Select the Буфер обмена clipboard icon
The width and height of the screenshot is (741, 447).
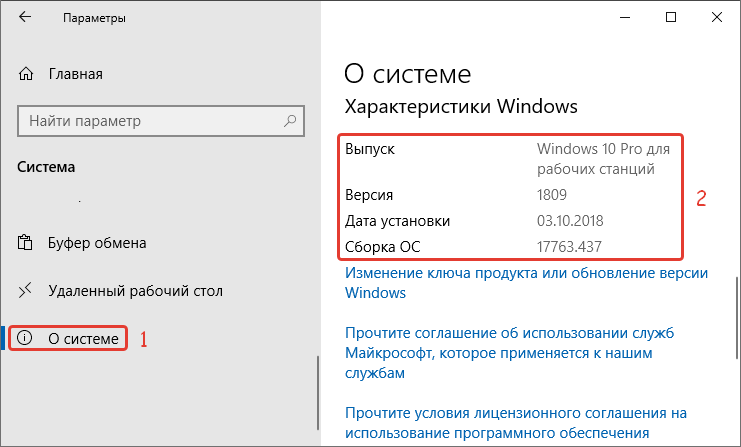[25, 242]
